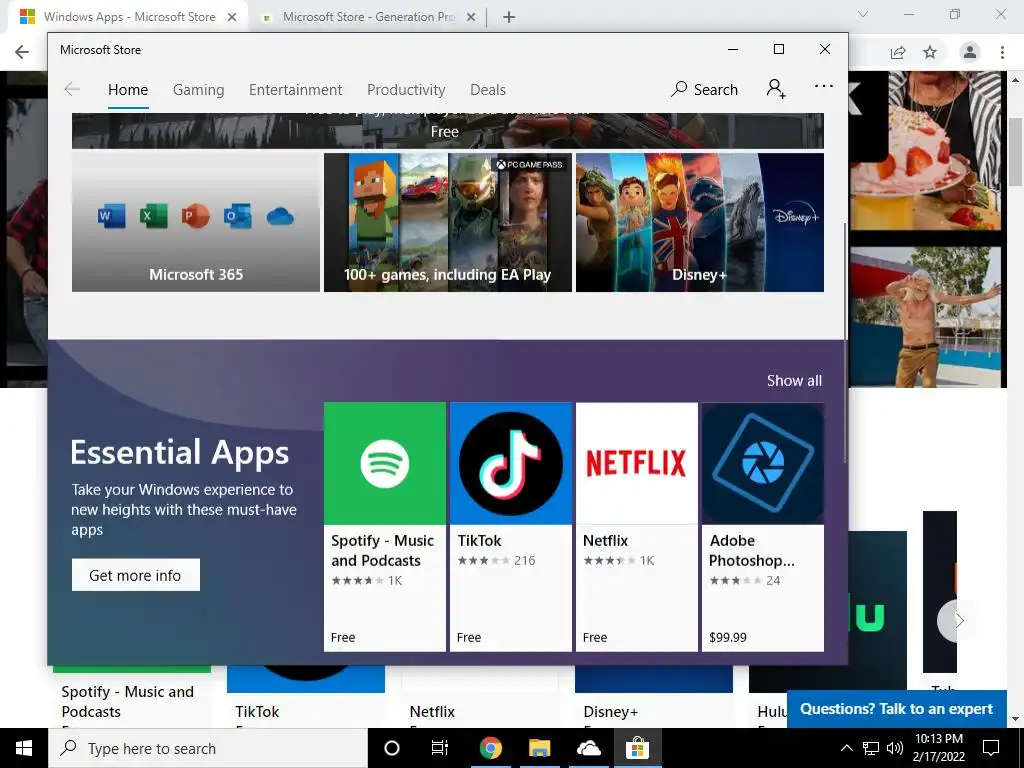Viewport: 1024px width, 768px height.
Task: Open File Explorer from the taskbar
Action: (539, 748)
